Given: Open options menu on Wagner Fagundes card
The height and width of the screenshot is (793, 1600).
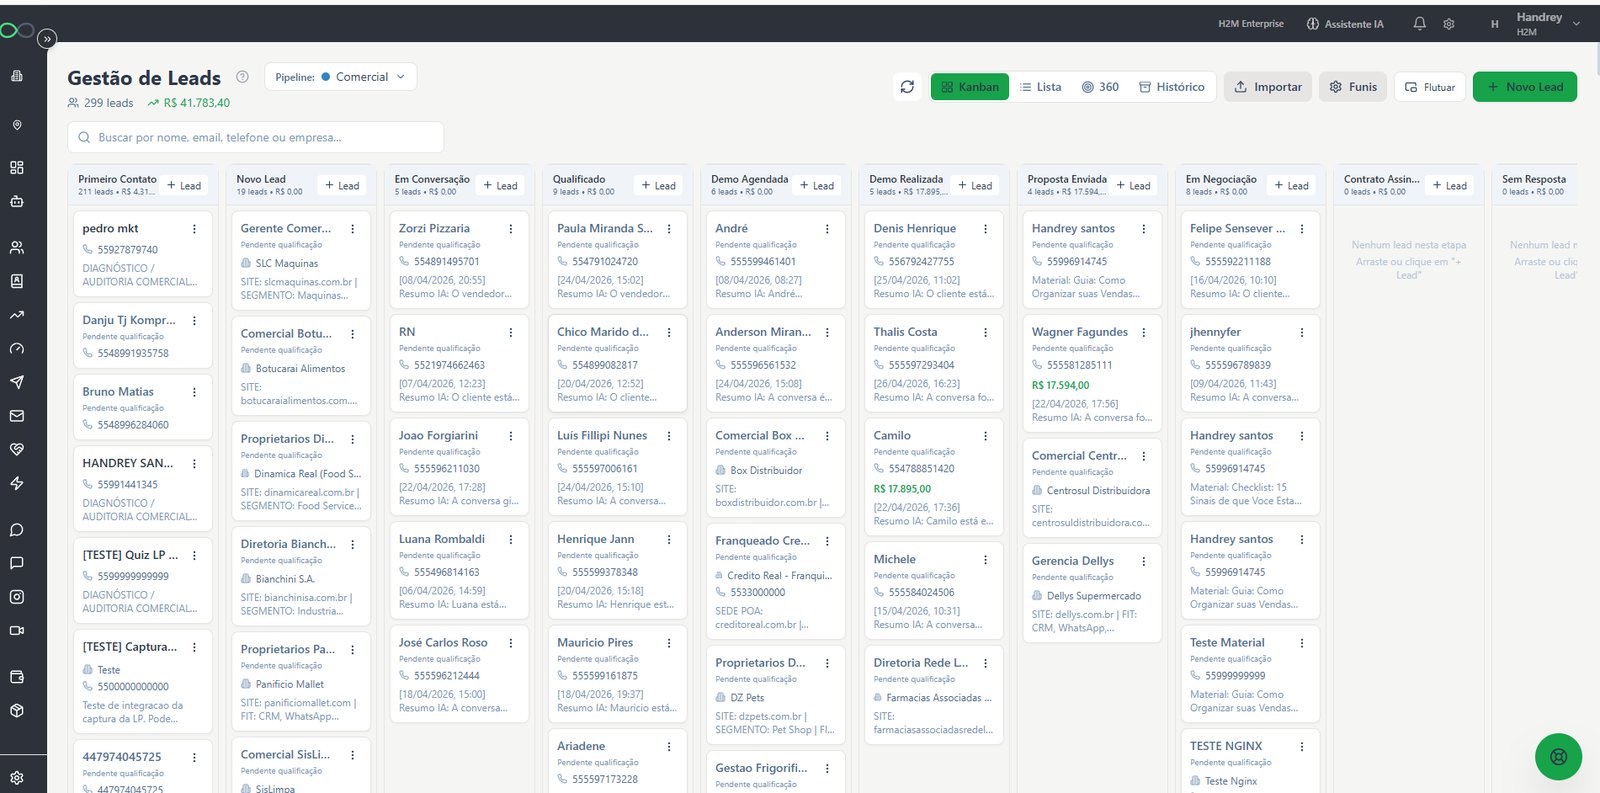Looking at the screenshot, I should click(1144, 332).
